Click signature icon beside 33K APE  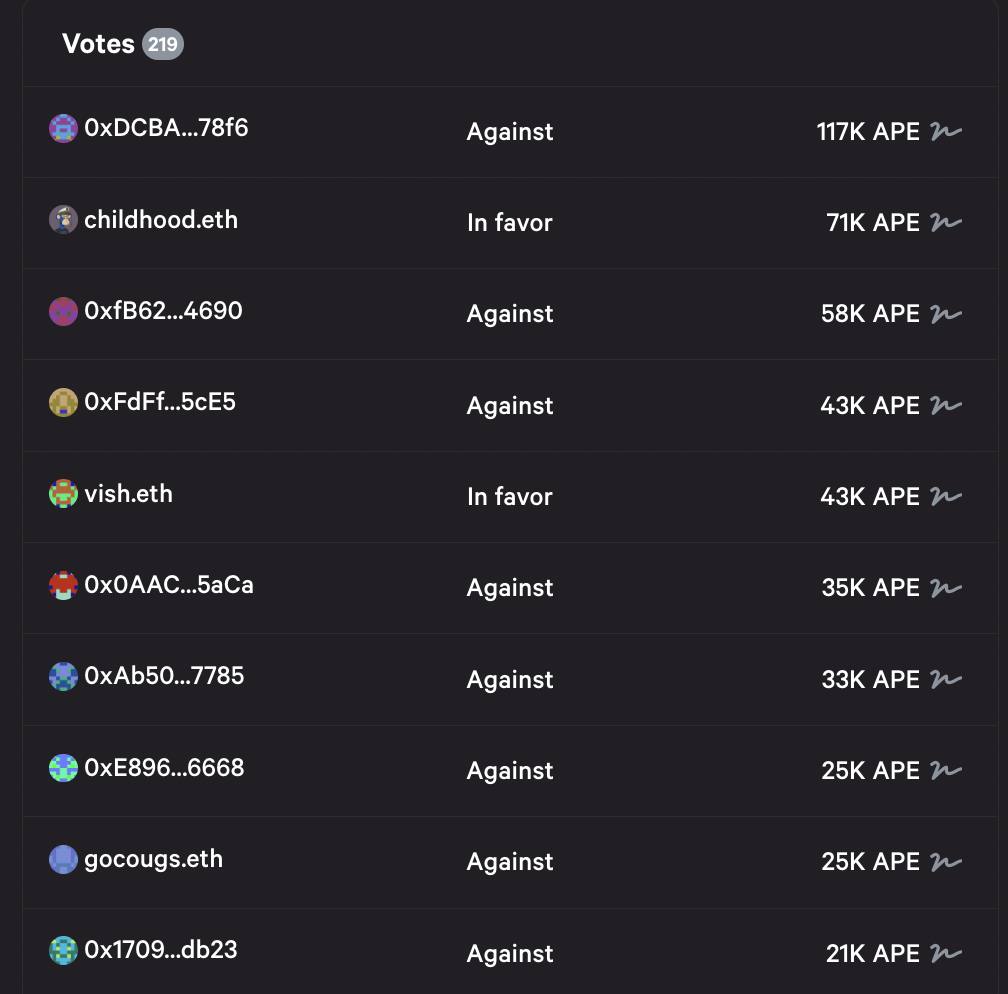945,679
